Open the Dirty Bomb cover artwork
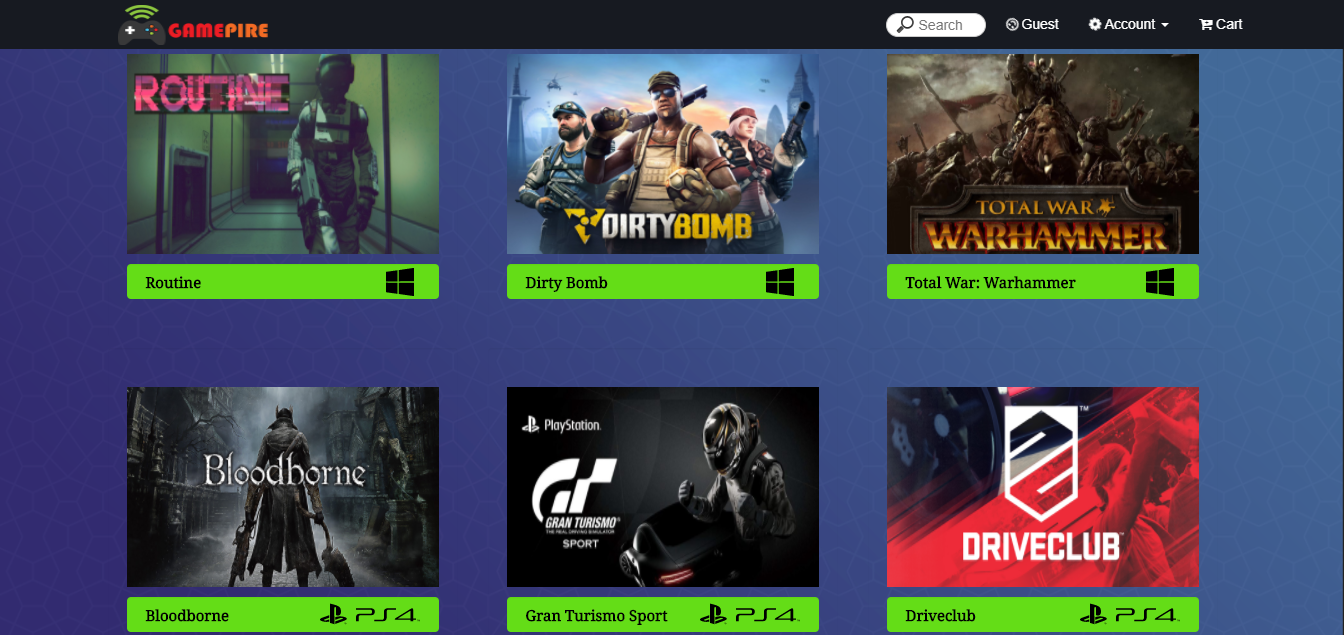 coord(663,154)
